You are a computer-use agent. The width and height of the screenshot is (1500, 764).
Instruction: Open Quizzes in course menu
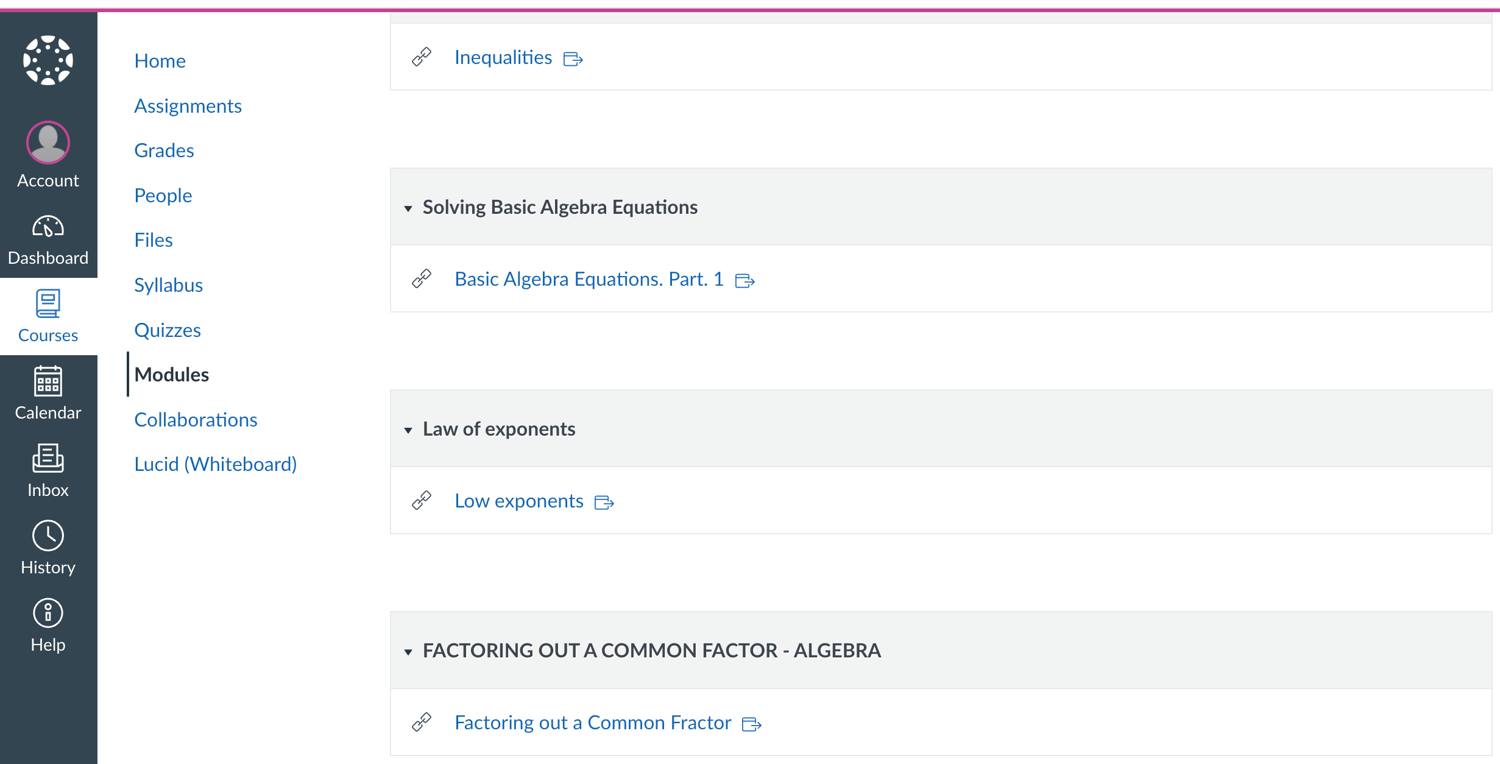pyautogui.click(x=167, y=330)
